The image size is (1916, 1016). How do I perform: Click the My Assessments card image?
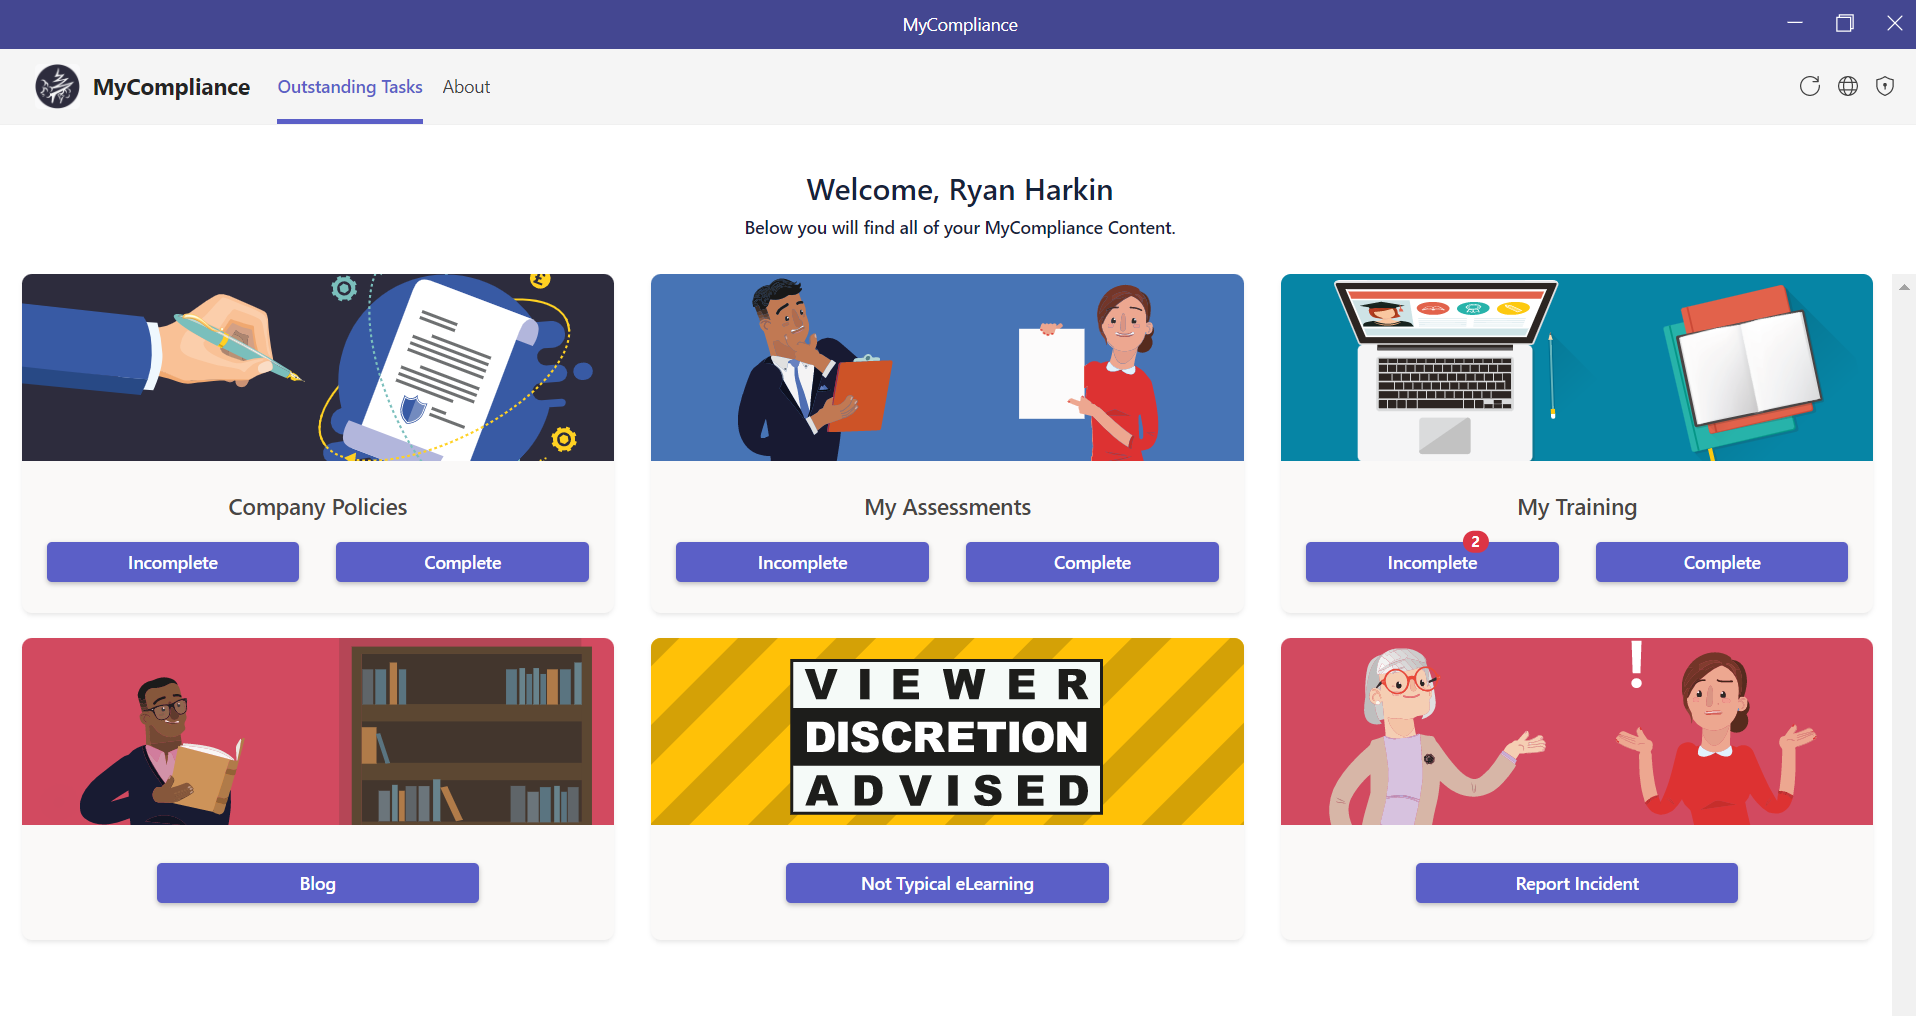tap(947, 367)
